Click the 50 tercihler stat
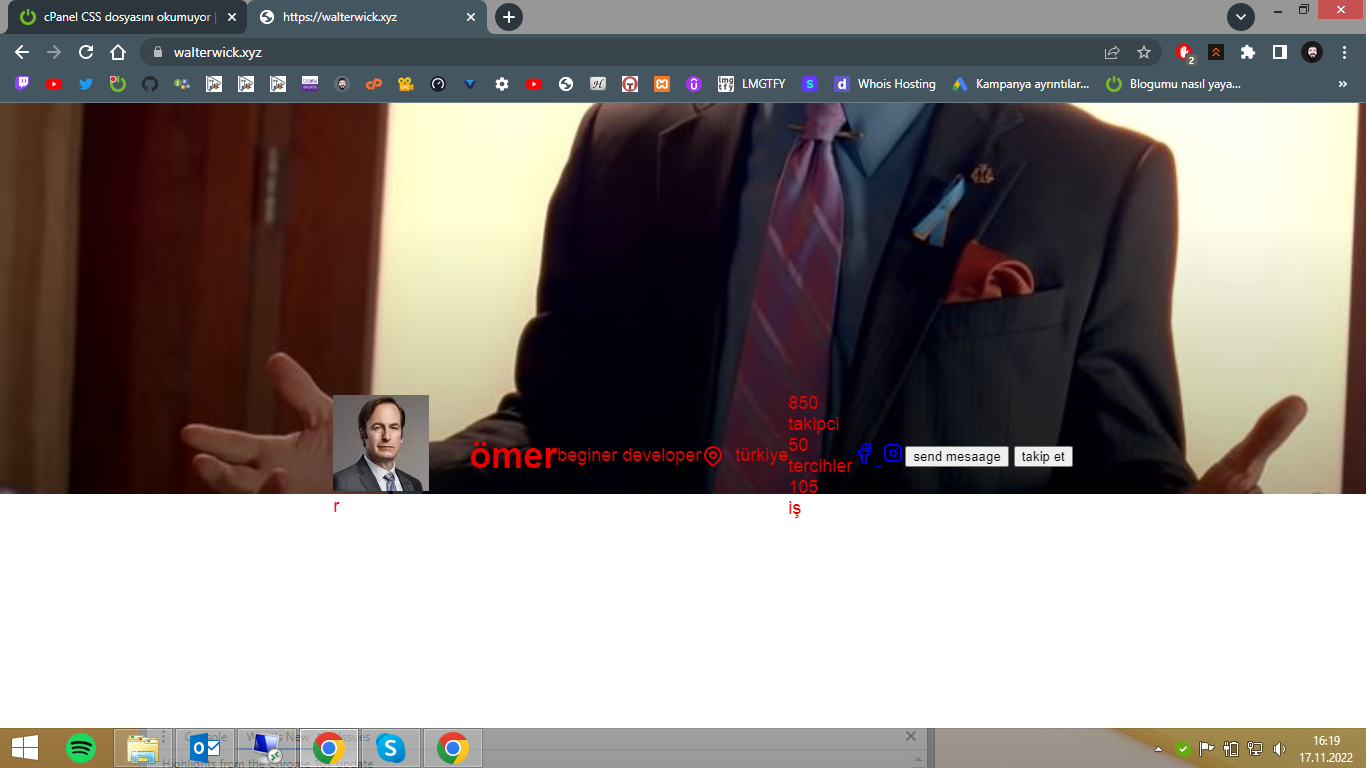This screenshot has height=768, width=1366. tap(820, 455)
